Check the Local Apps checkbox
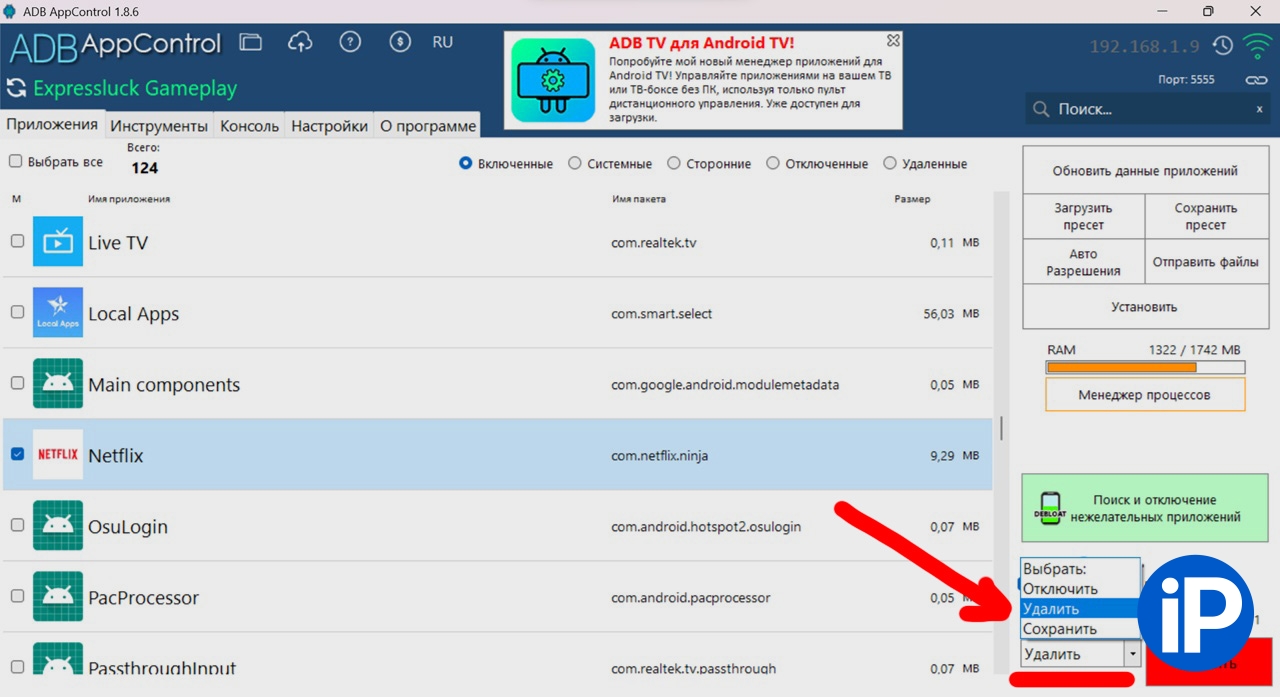This screenshot has width=1280, height=697. coord(17,312)
